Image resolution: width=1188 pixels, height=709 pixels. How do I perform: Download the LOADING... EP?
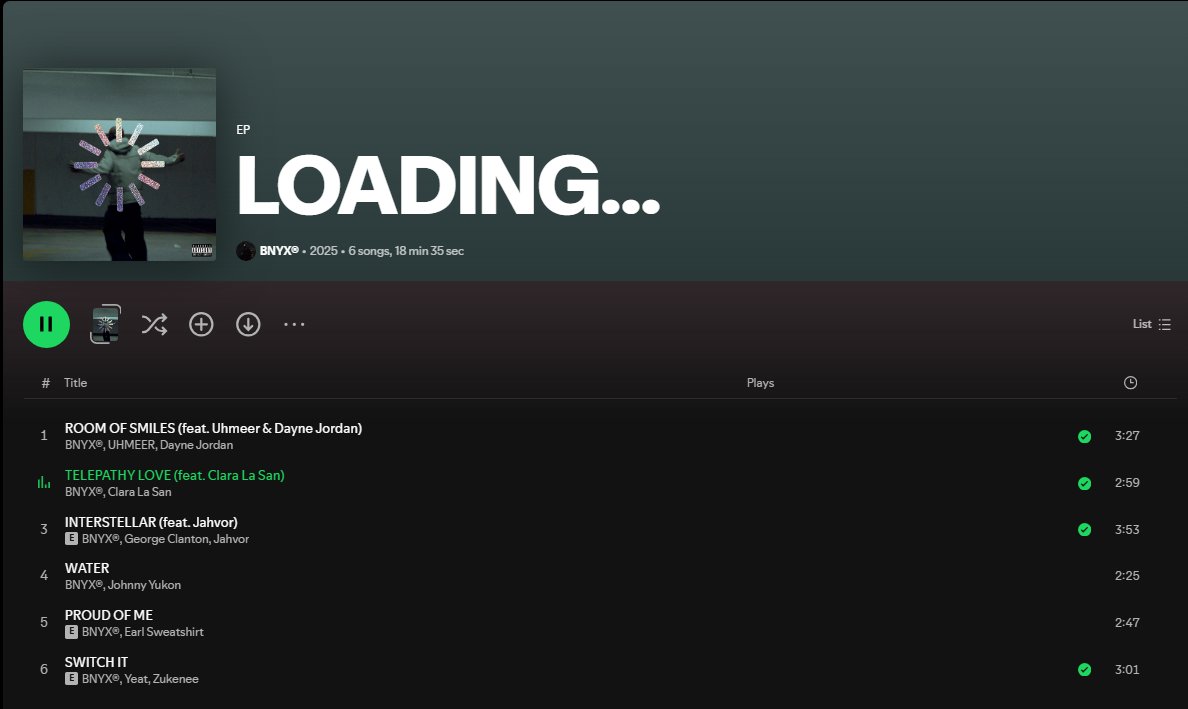(248, 324)
